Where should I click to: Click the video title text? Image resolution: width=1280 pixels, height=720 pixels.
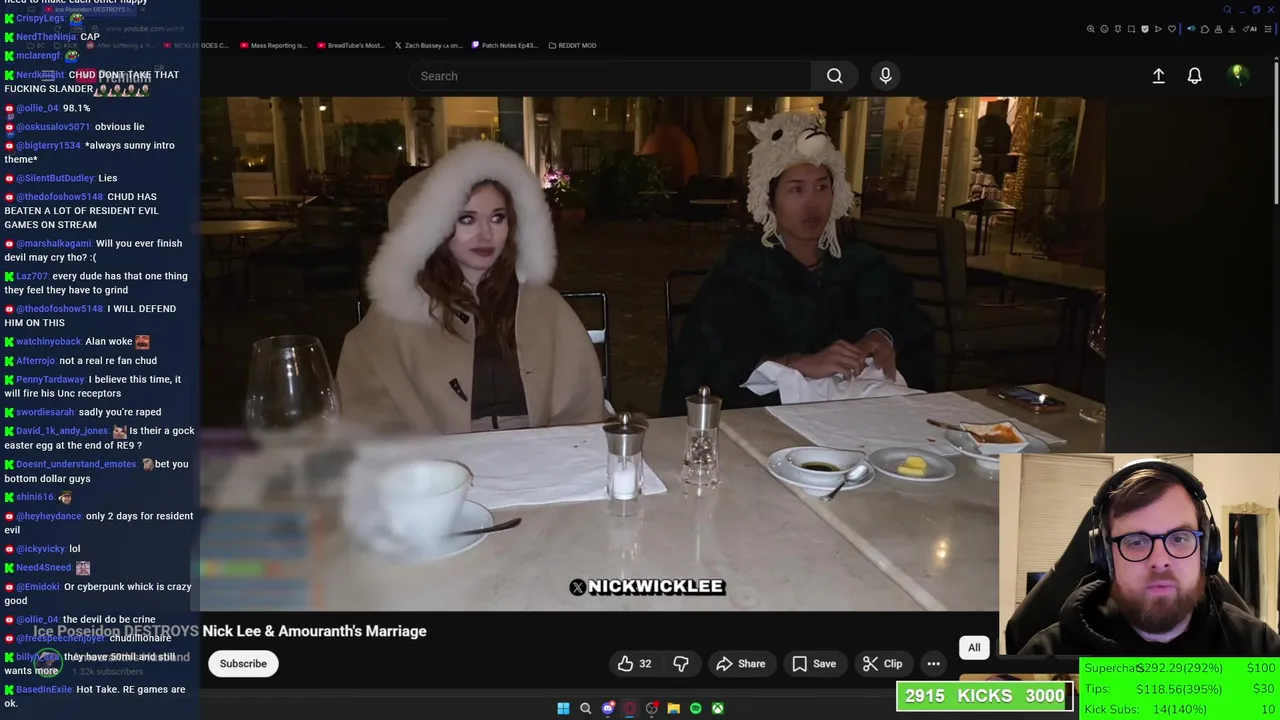click(230, 631)
